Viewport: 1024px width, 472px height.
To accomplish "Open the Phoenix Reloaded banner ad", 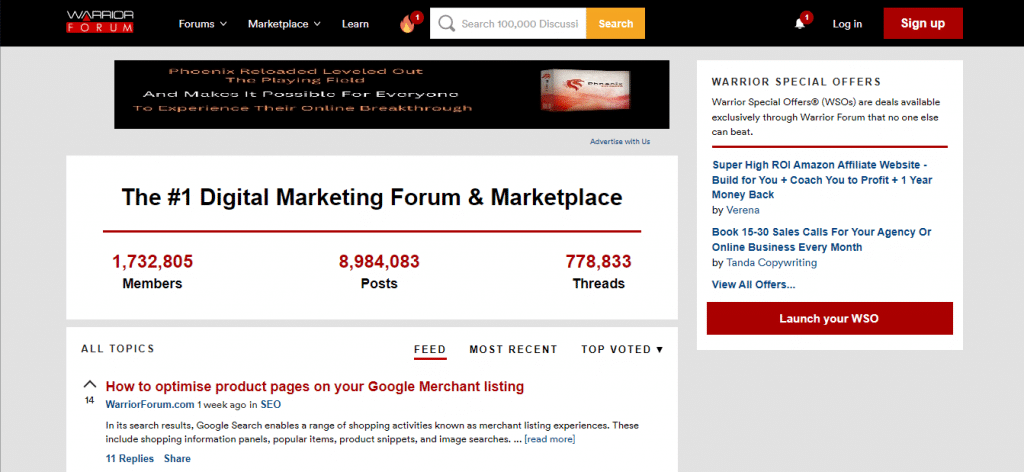I will 391,94.
